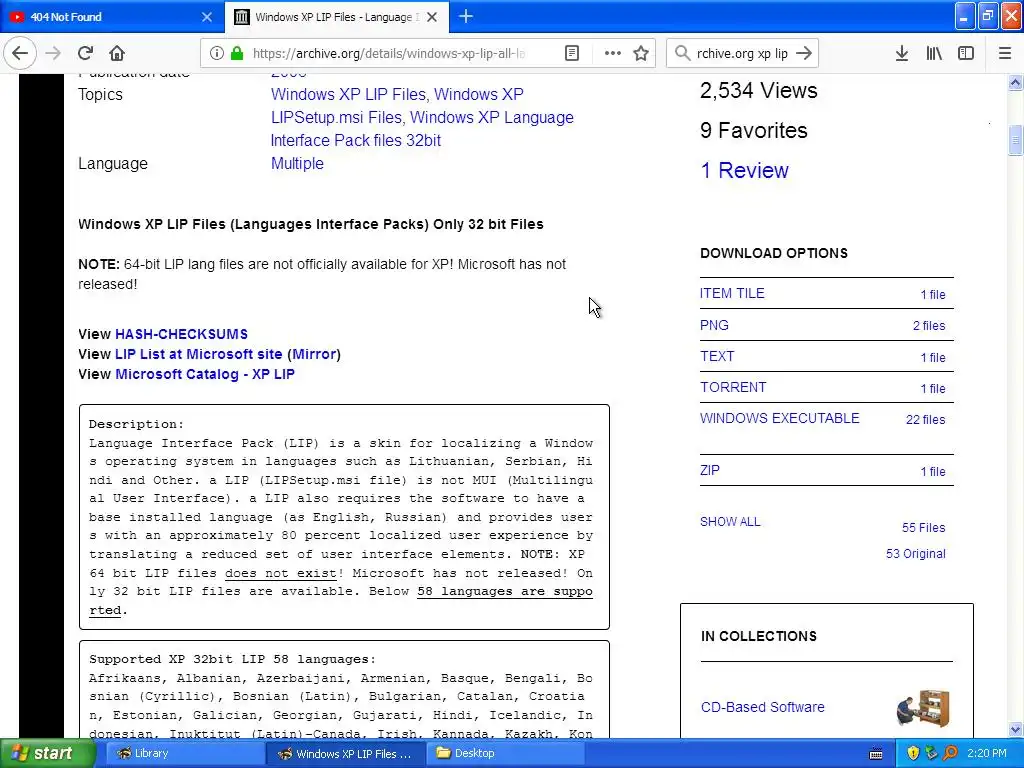Open the Firefox home page
1024x768 pixels.
[x=117, y=53]
